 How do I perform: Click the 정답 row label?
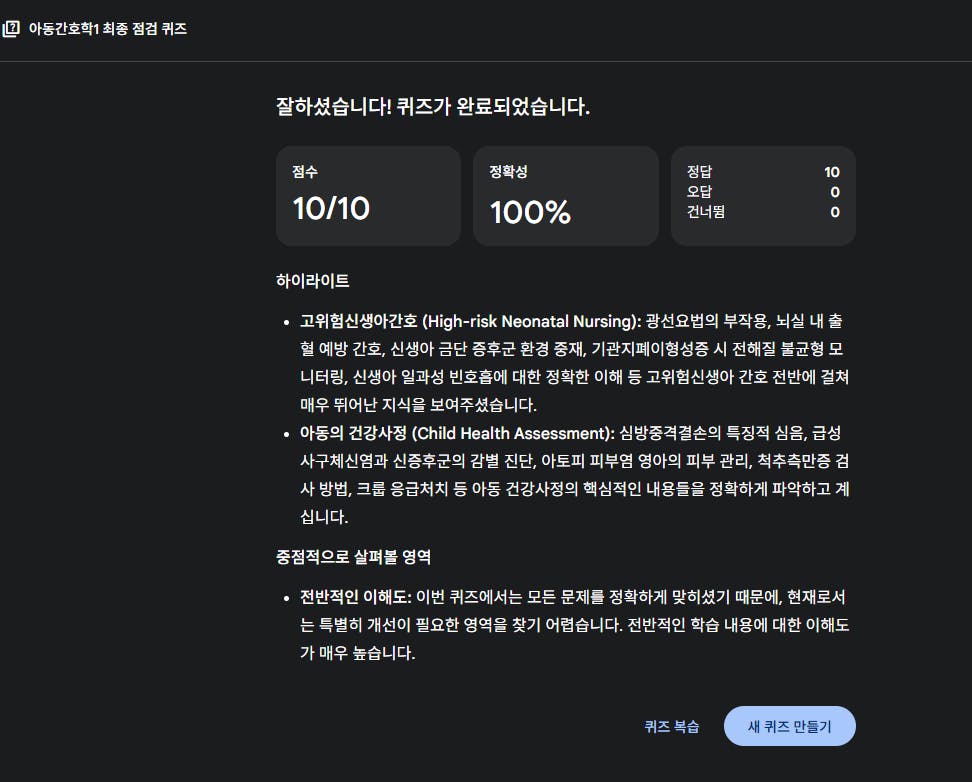(699, 172)
